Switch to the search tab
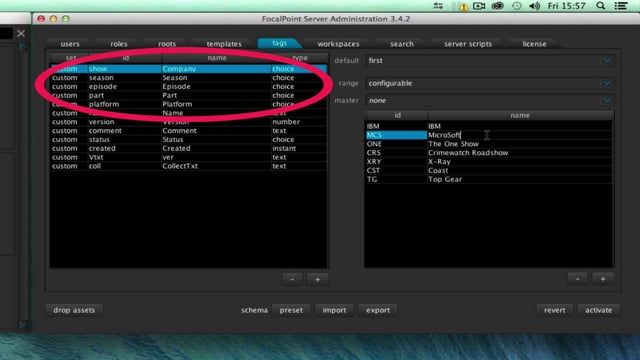This screenshot has width=640, height=360. [402, 44]
